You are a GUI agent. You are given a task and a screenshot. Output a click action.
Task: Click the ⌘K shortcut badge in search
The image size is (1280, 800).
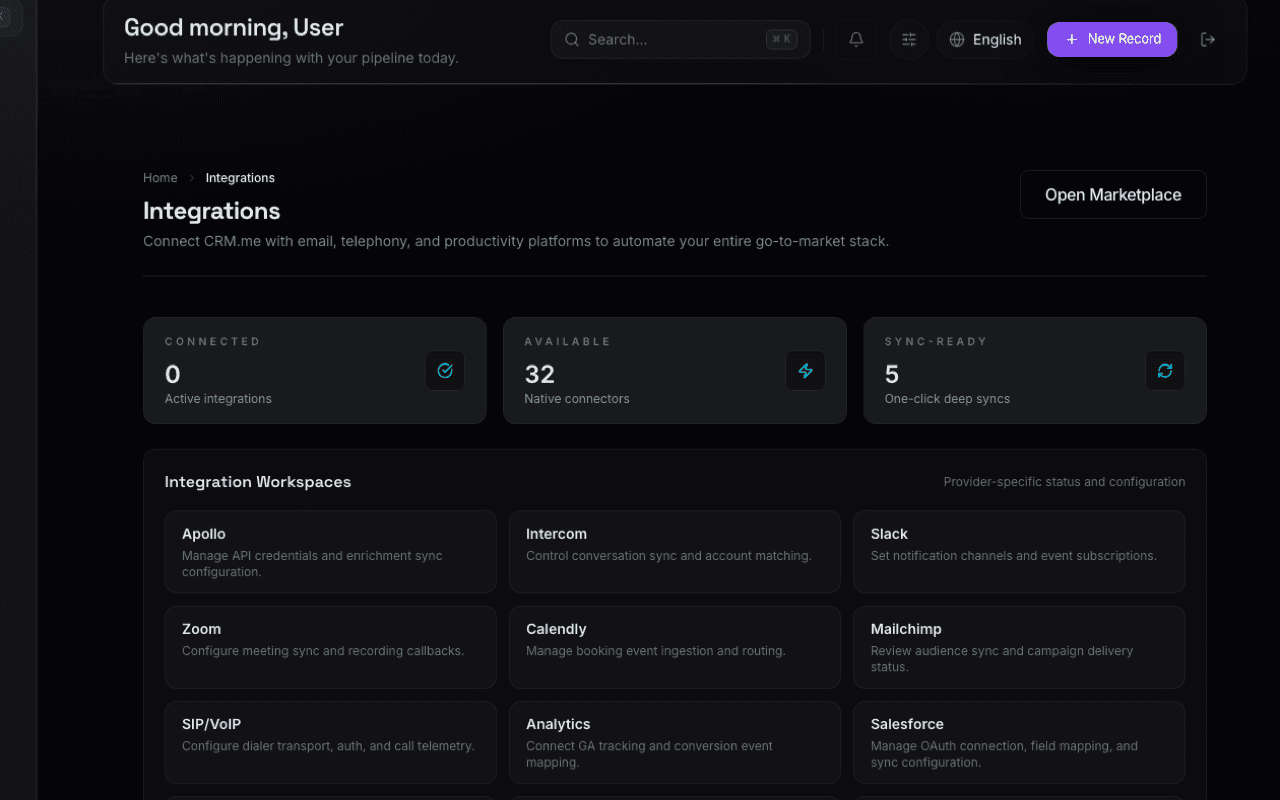coord(784,39)
